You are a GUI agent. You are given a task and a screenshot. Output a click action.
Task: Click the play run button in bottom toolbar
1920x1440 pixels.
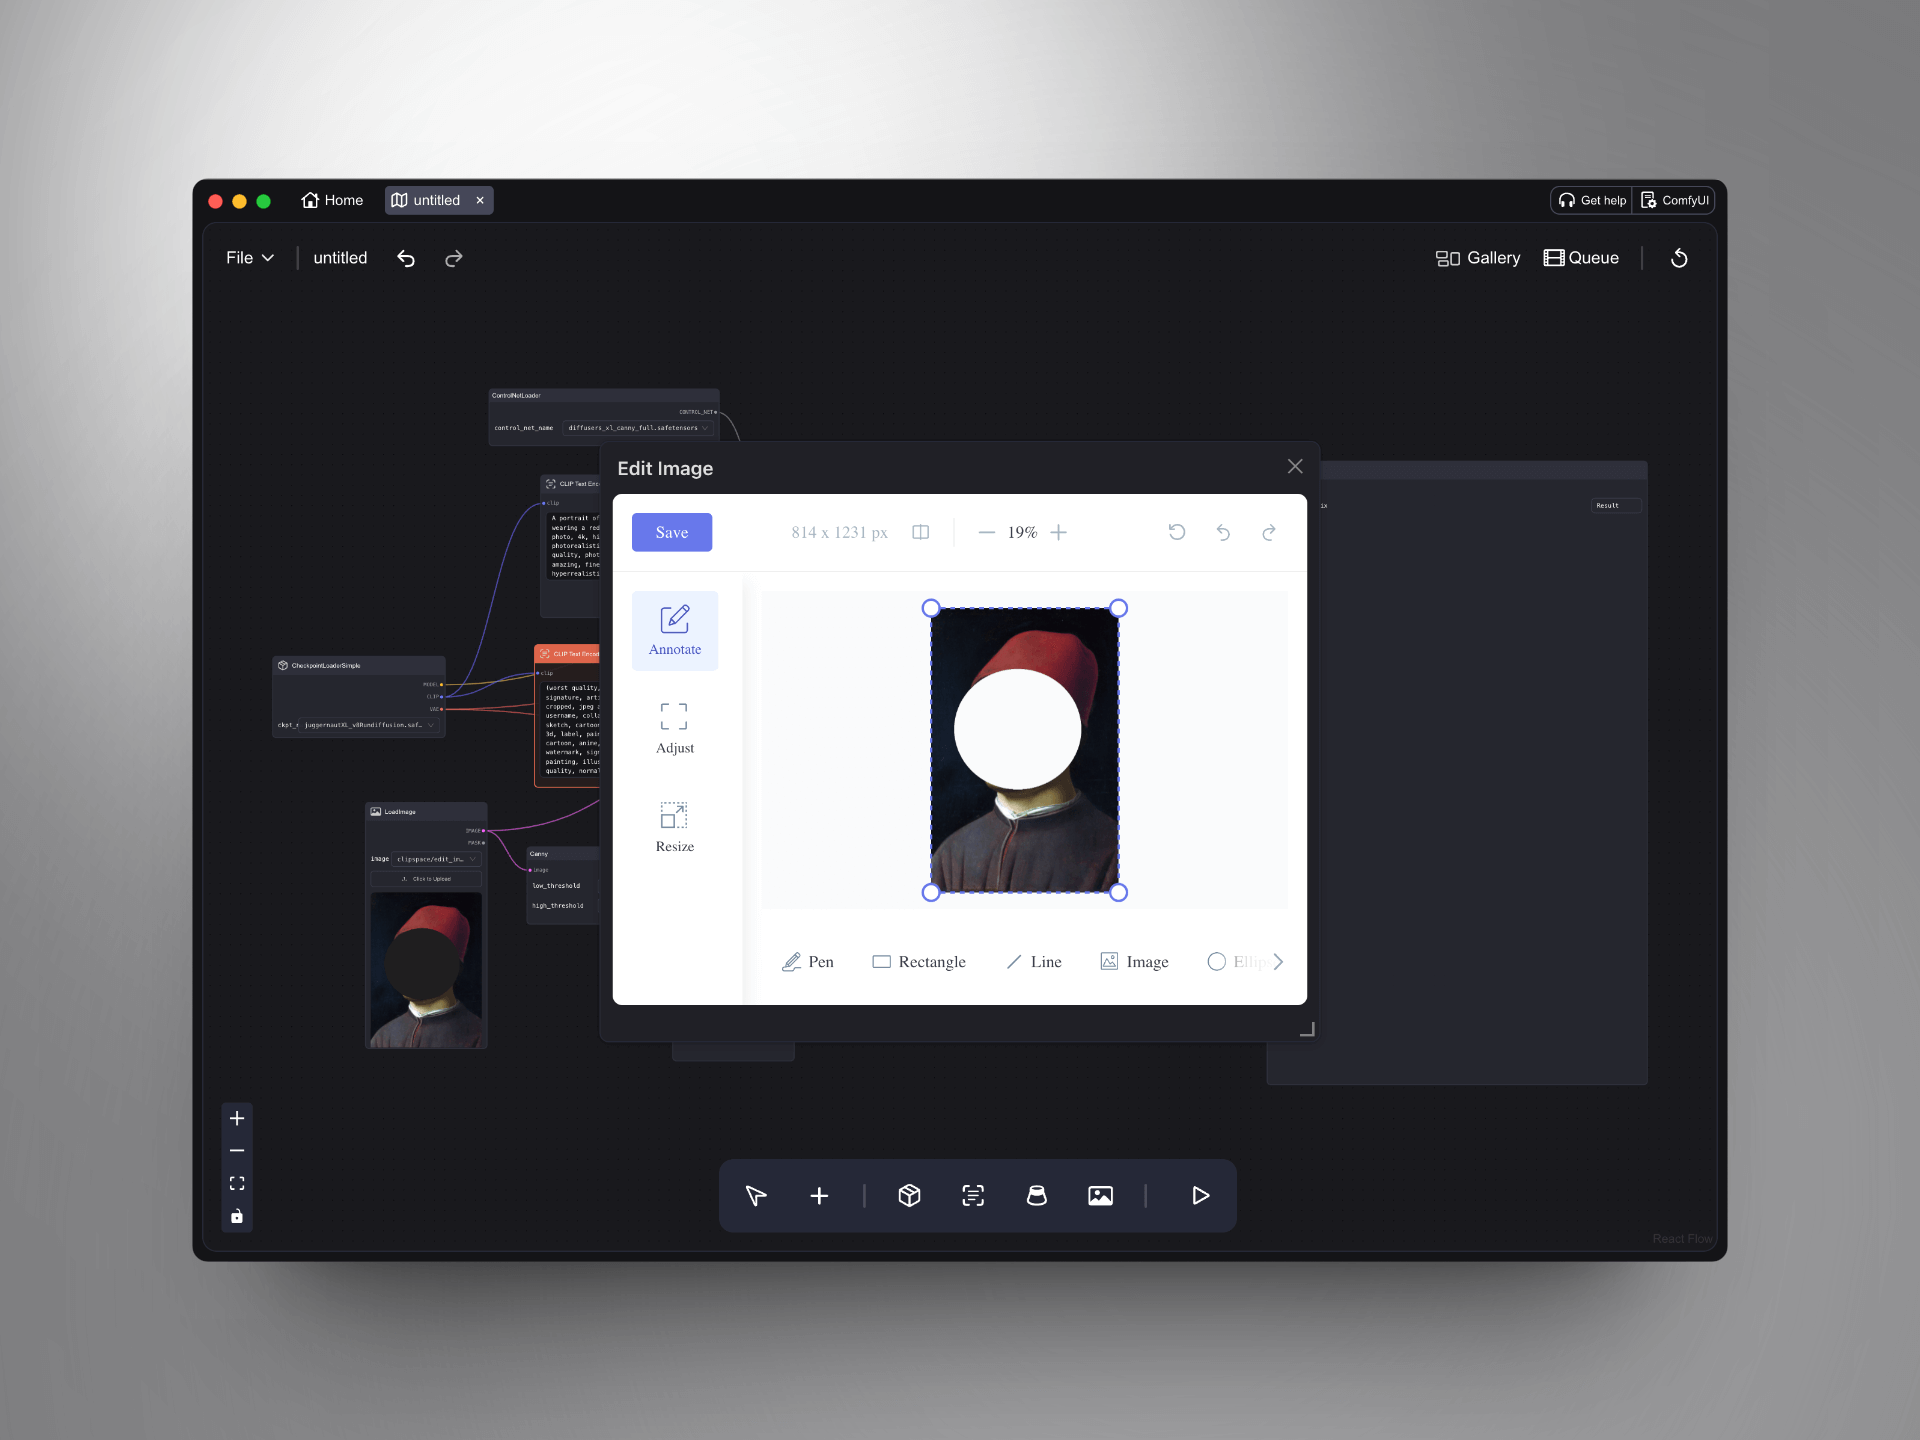point(1200,1196)
